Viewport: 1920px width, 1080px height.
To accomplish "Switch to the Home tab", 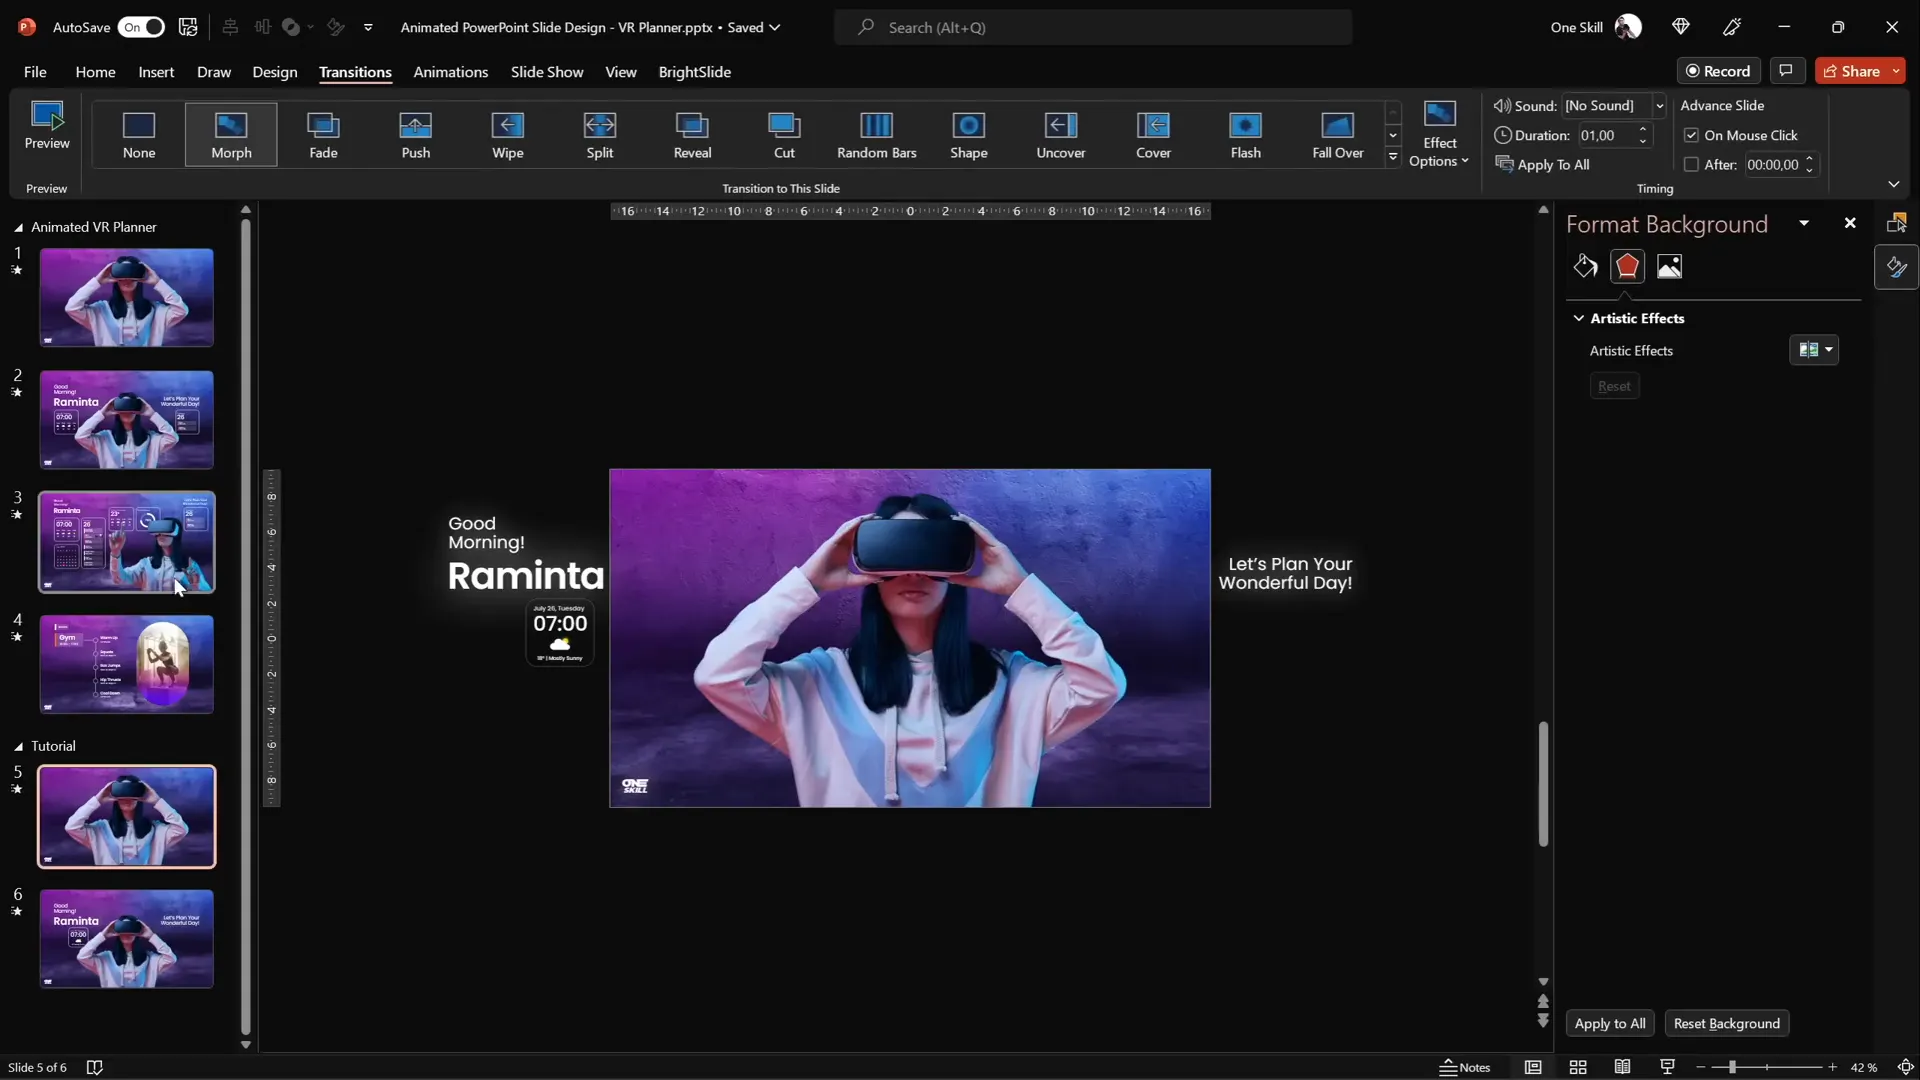I will [95, 72].
